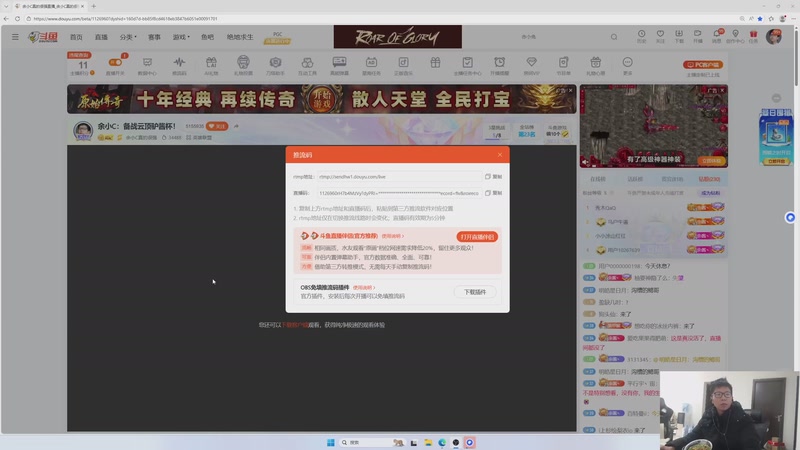Viewport: 800px width, 450px height.
Task: Open 鱼吧 in Douyu navigation
Action: 207,37
